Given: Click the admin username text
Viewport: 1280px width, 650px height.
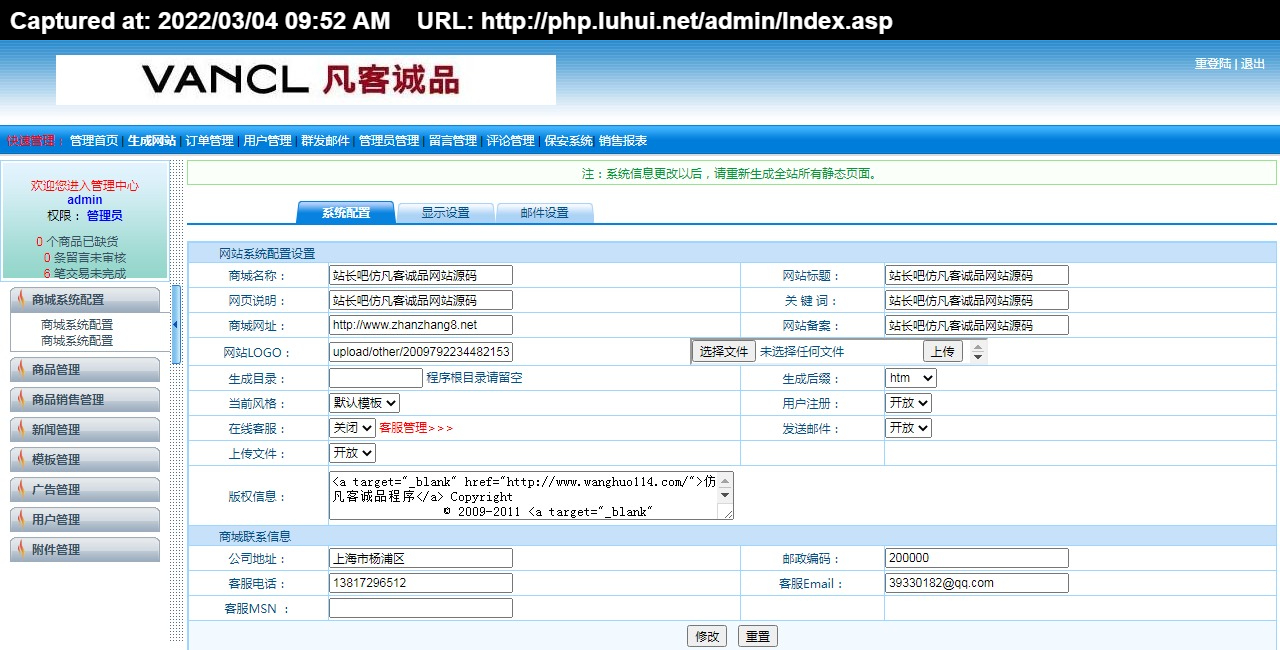Looking at the screenshot, I should [85, 200].
